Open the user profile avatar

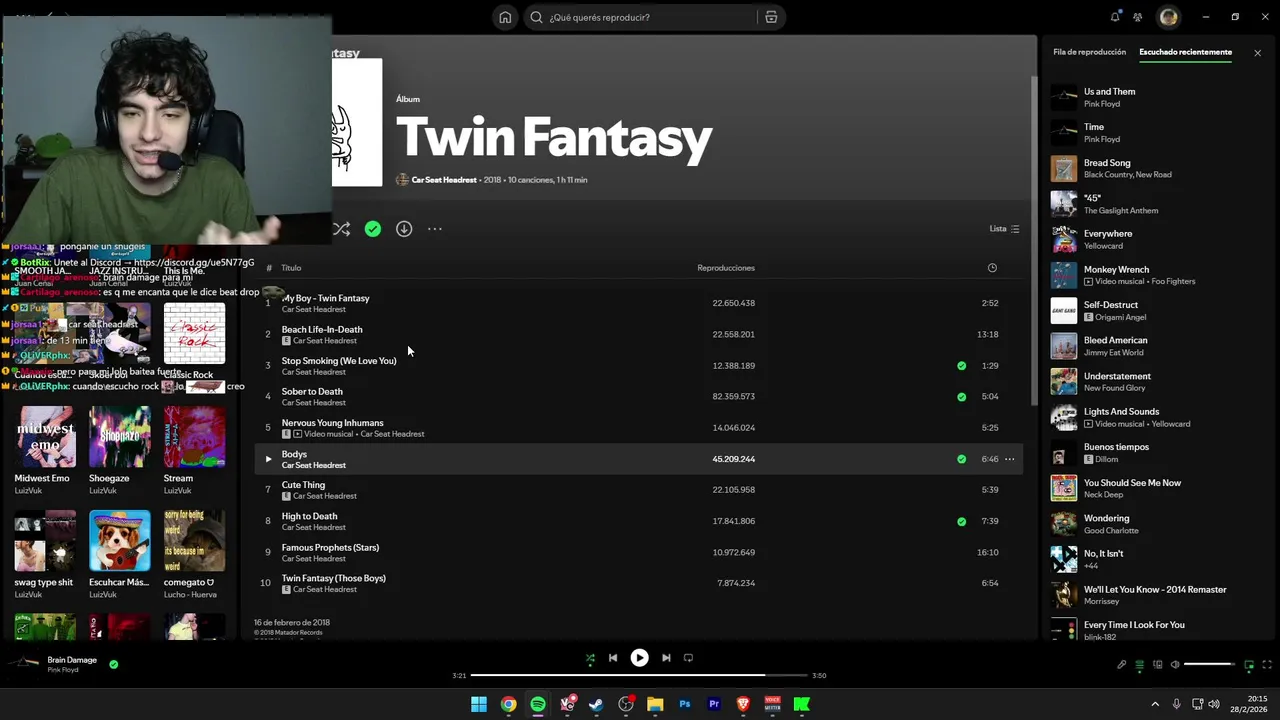(1168, 17)
